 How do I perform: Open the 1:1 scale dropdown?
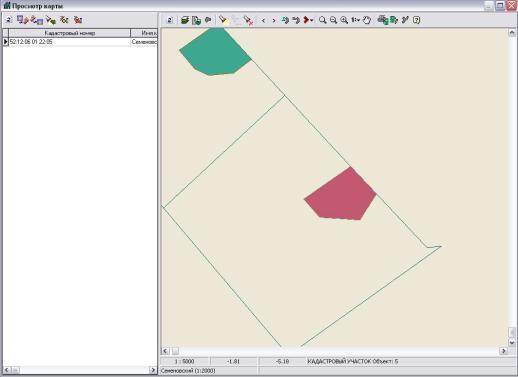point(355,20)
